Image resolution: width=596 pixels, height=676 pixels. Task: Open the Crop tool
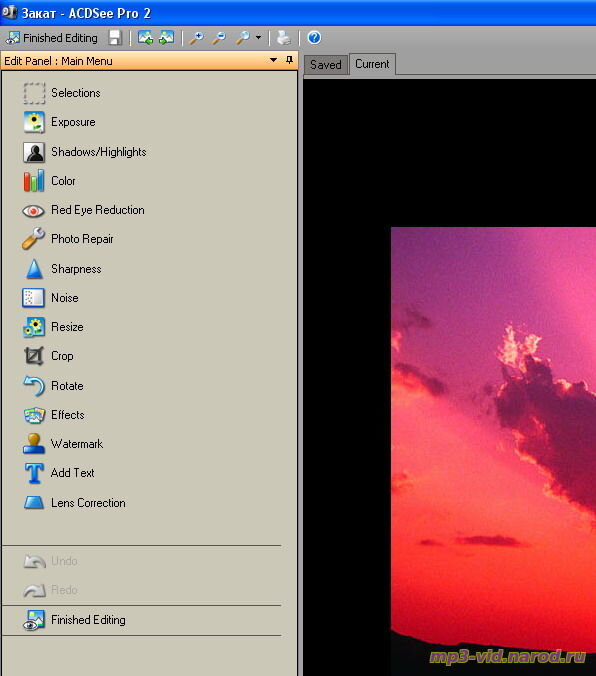(48, 356)
